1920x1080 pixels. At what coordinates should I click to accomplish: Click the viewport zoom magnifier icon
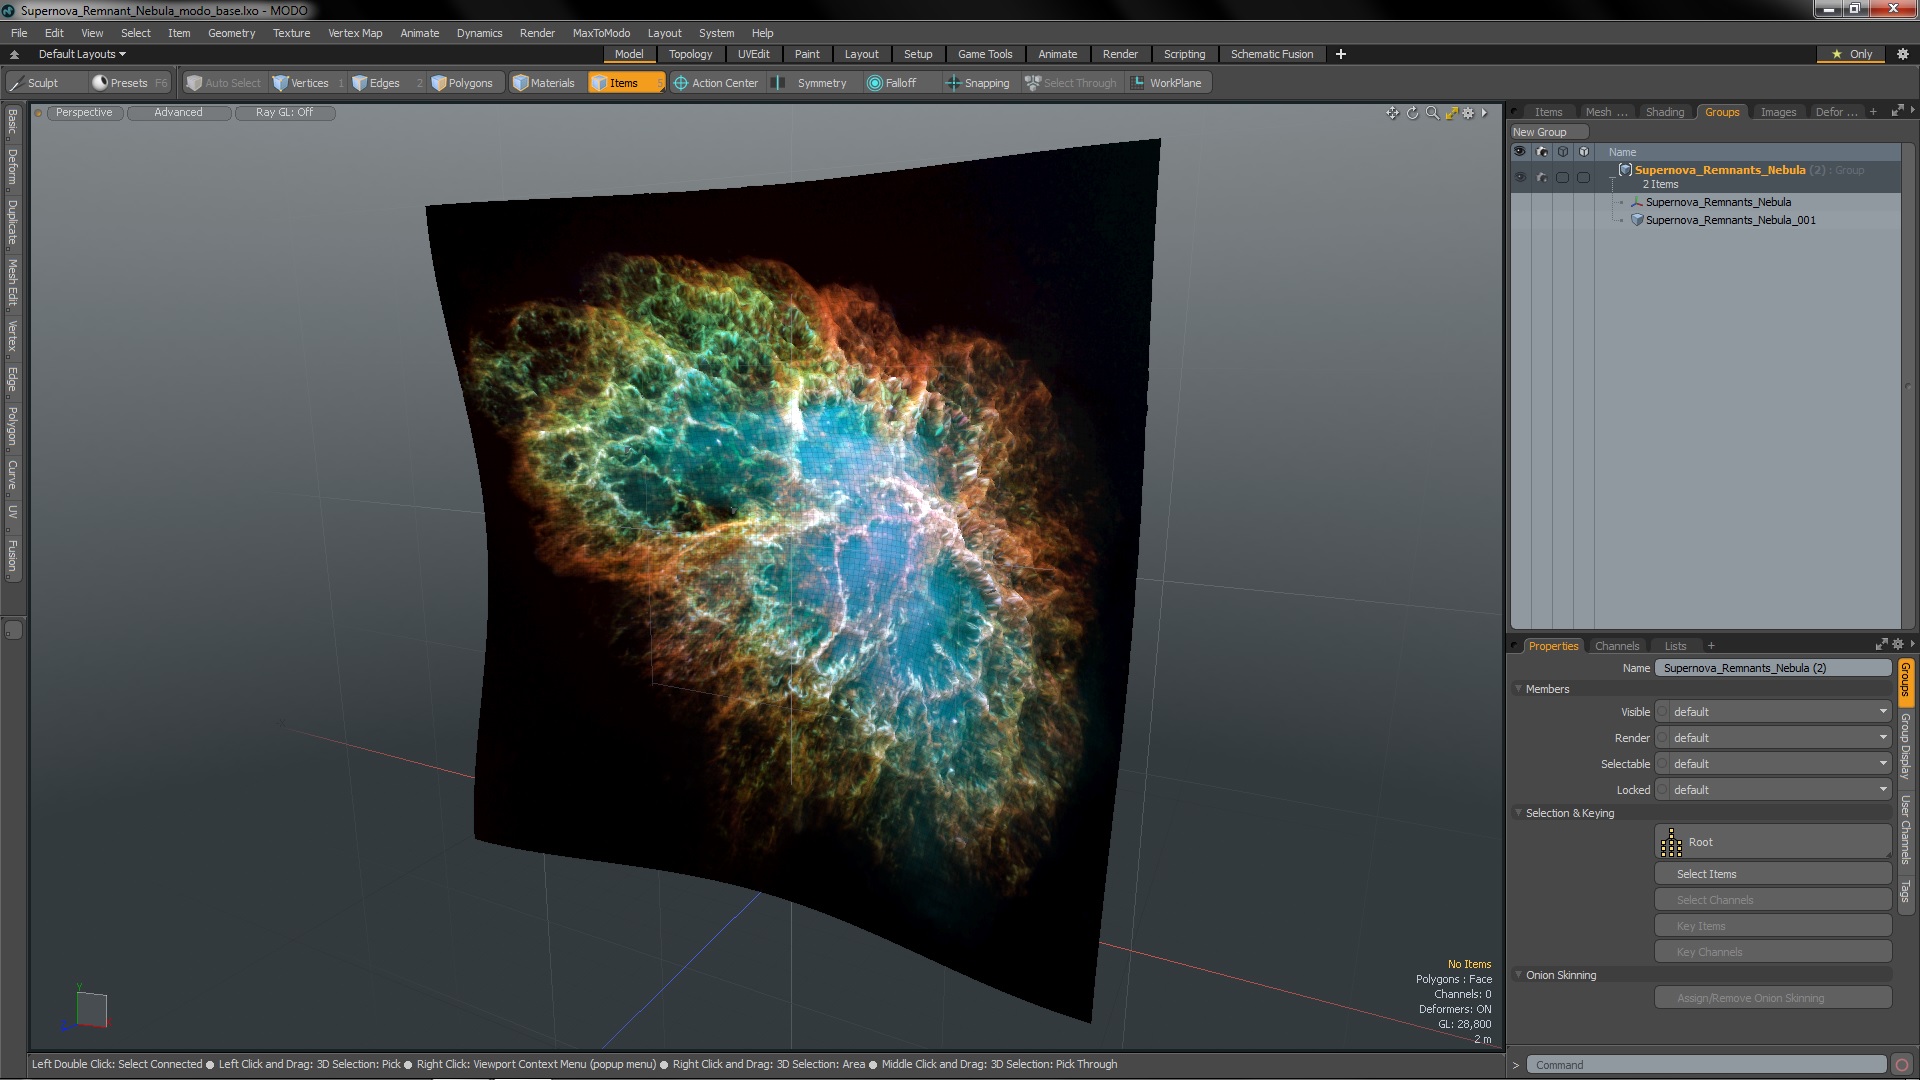(1432, 113)
